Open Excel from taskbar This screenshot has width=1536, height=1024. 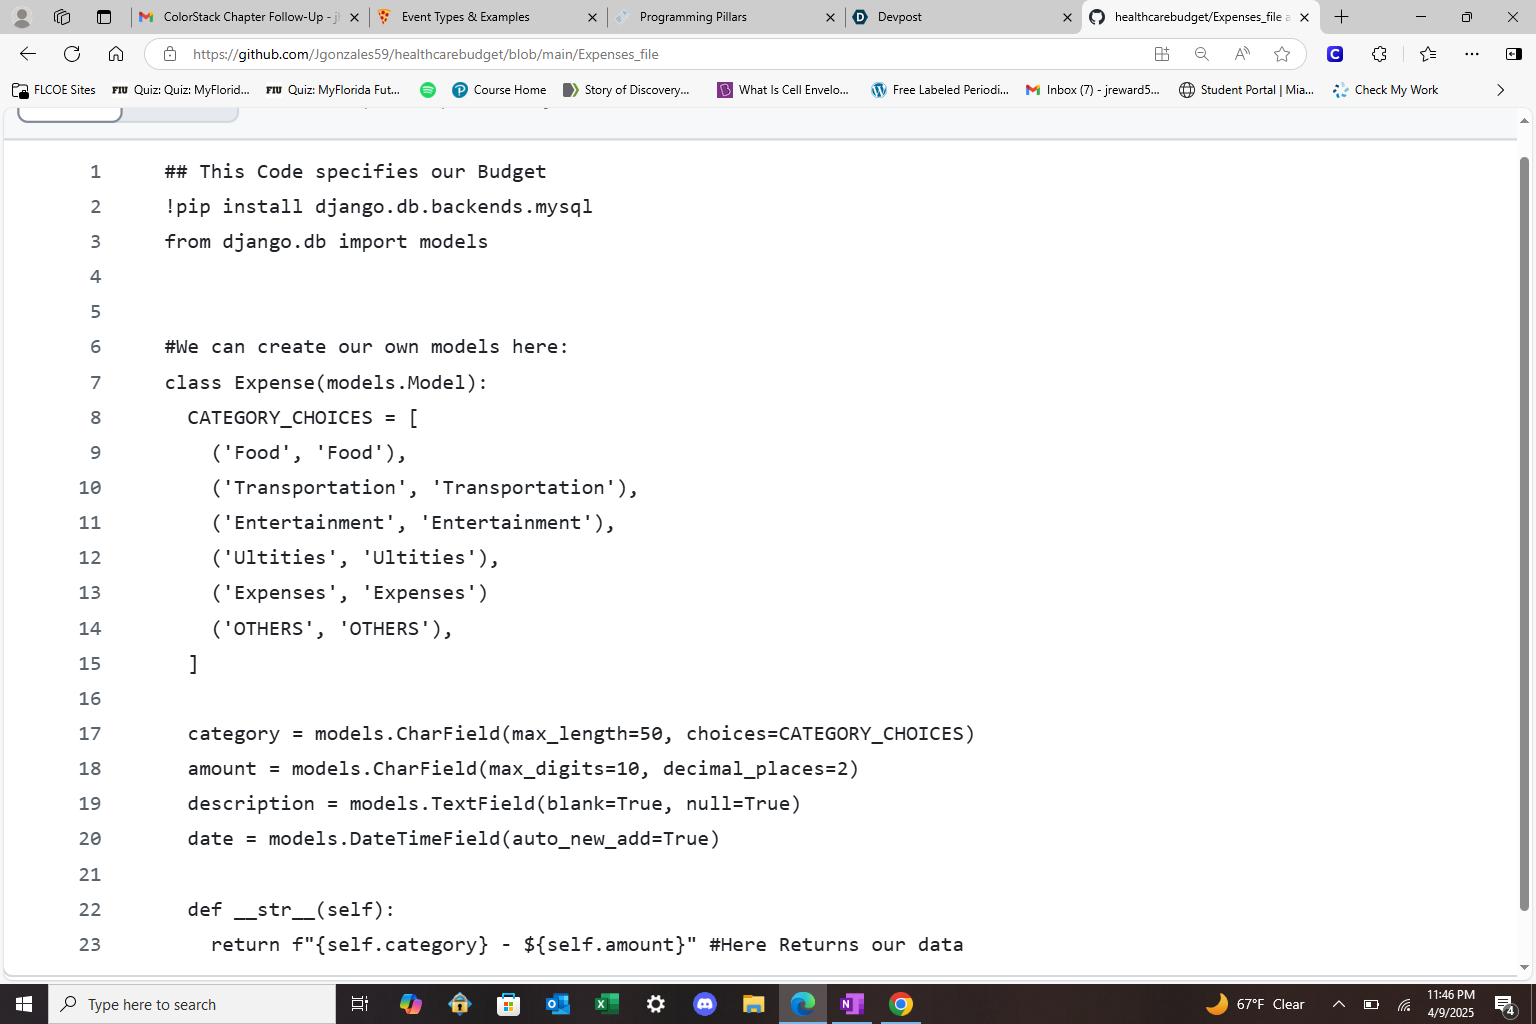[x=606, y=1004]
